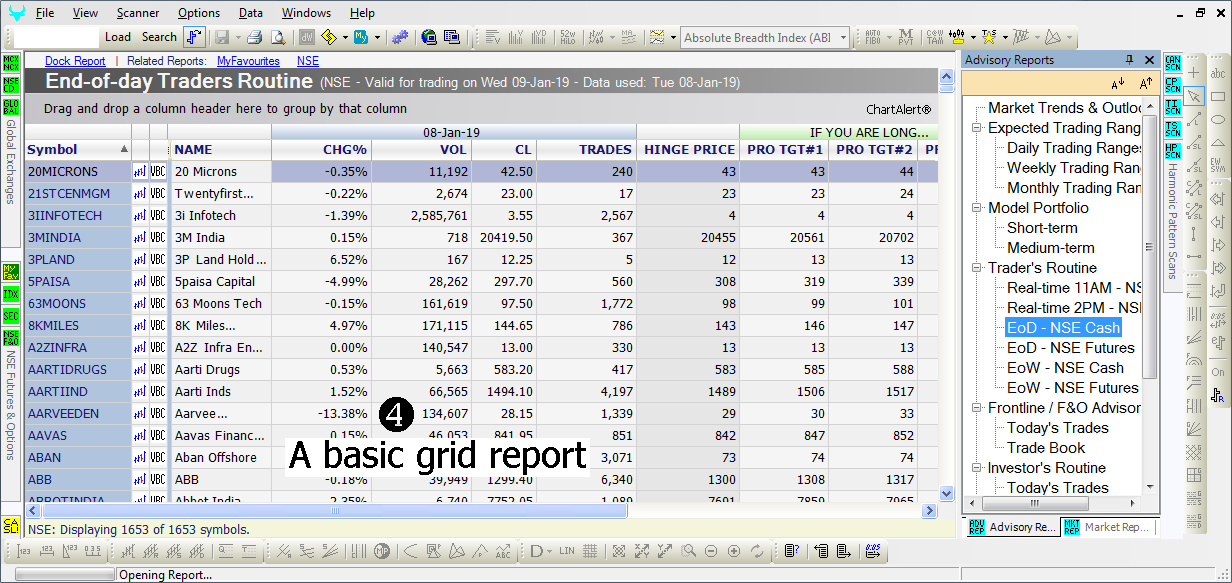Collapse the Expected Trading Range tree node
The image size is (1232, 583).
tap(976, 128)
